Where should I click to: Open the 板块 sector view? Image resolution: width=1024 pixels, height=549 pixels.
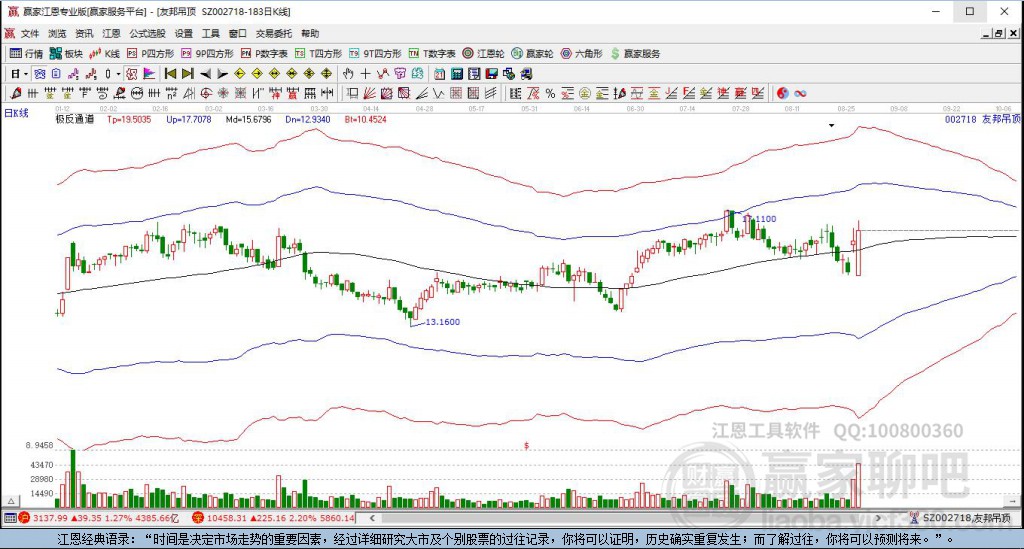pos(66,54)
